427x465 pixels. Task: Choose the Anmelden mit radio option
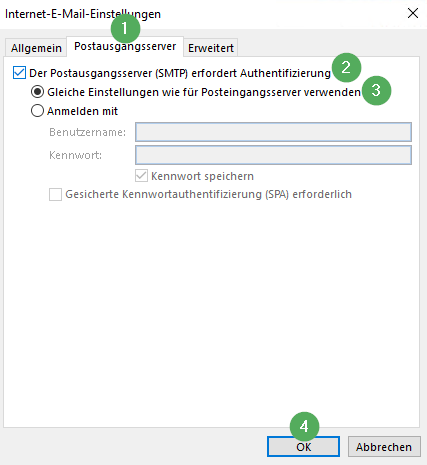37,111
